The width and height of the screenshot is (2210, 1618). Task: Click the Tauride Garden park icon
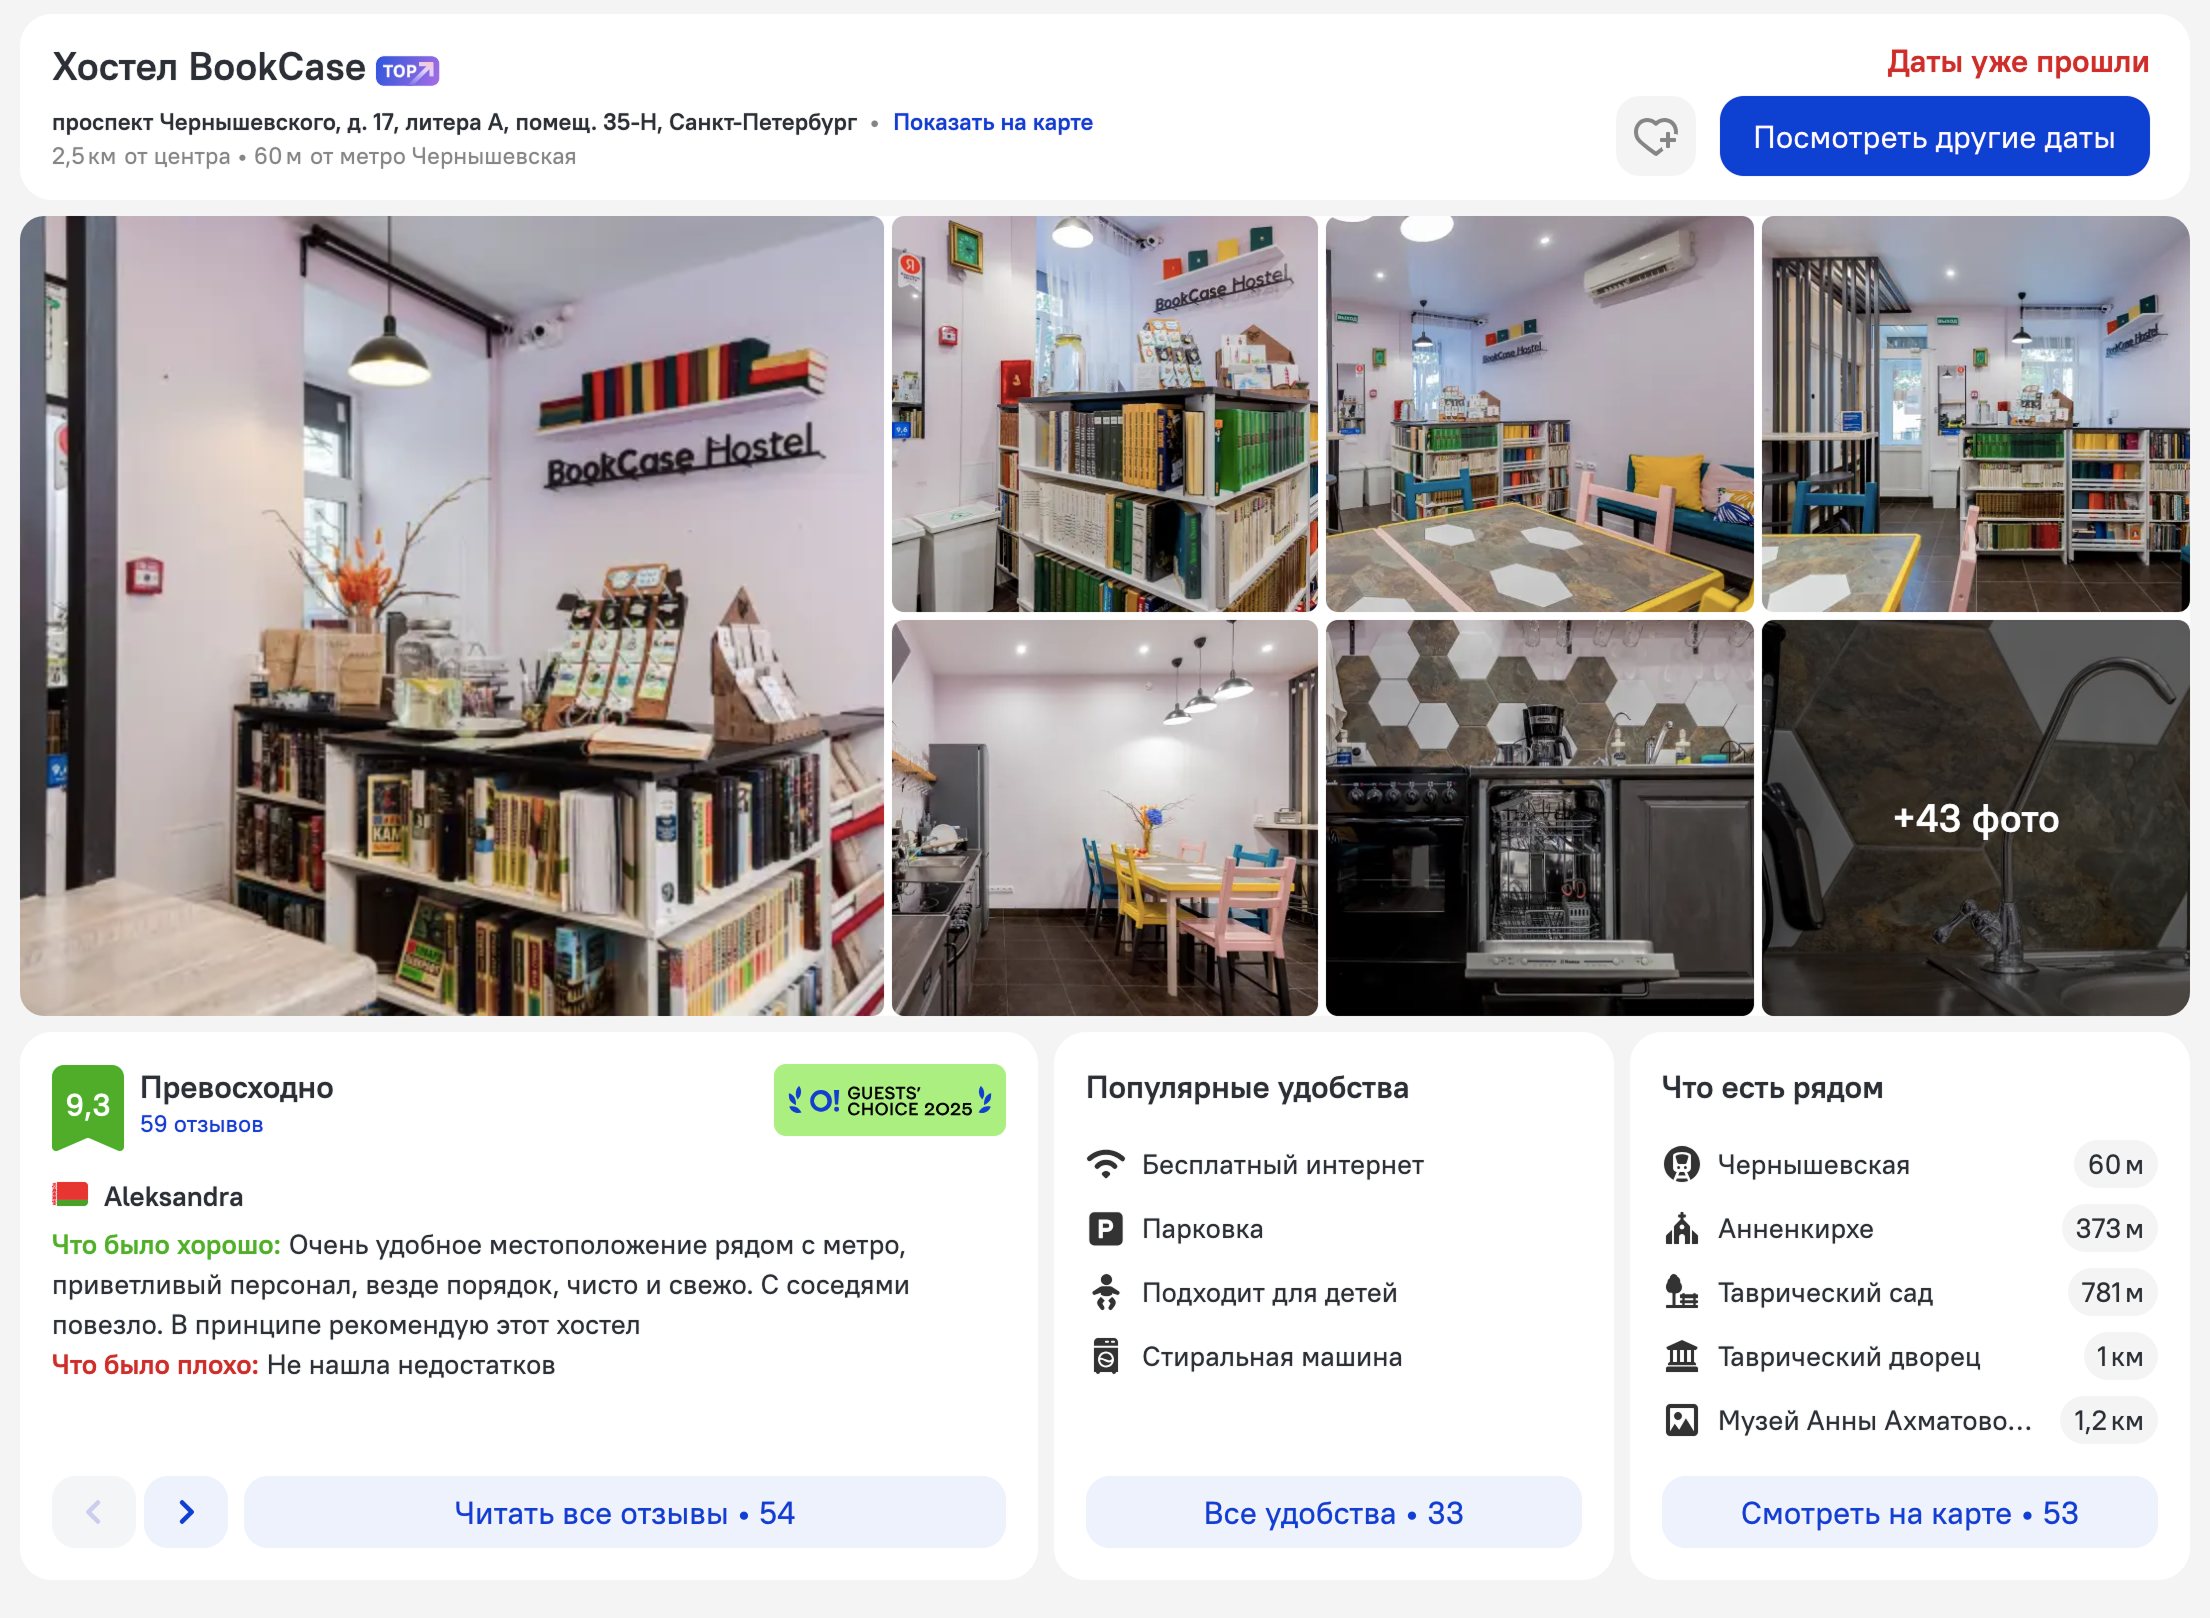[1681, 1292]
